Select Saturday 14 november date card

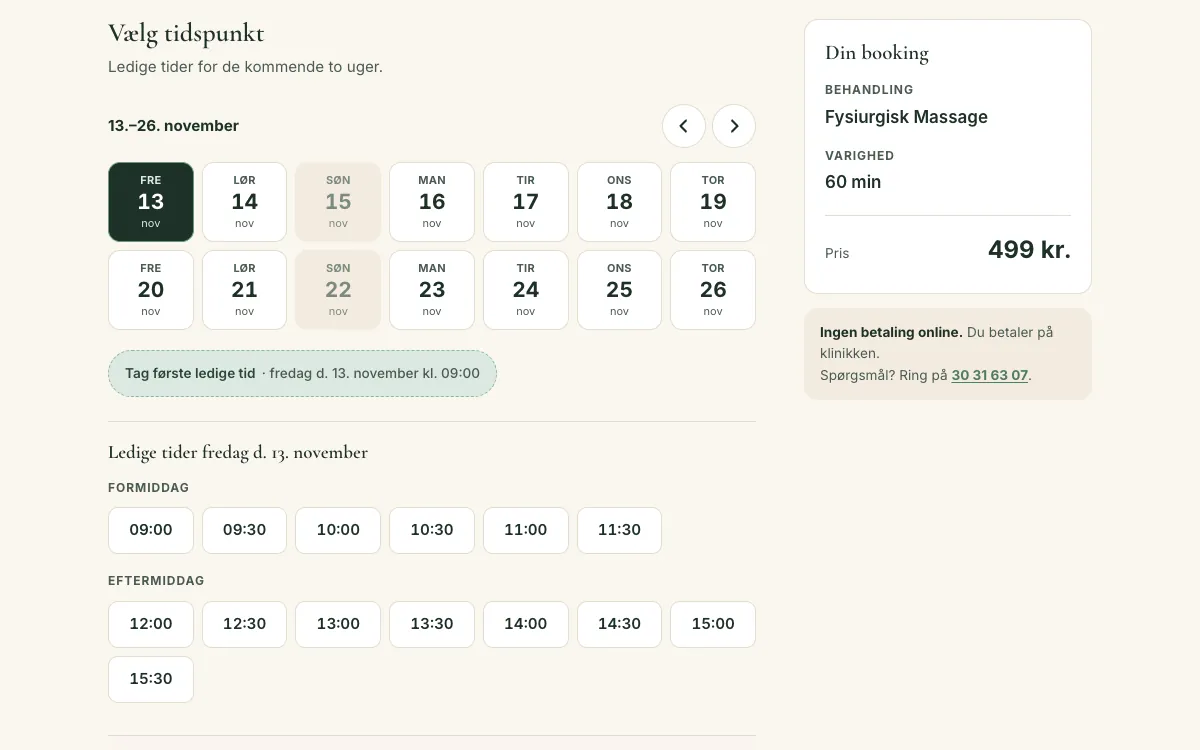[244, 202]
